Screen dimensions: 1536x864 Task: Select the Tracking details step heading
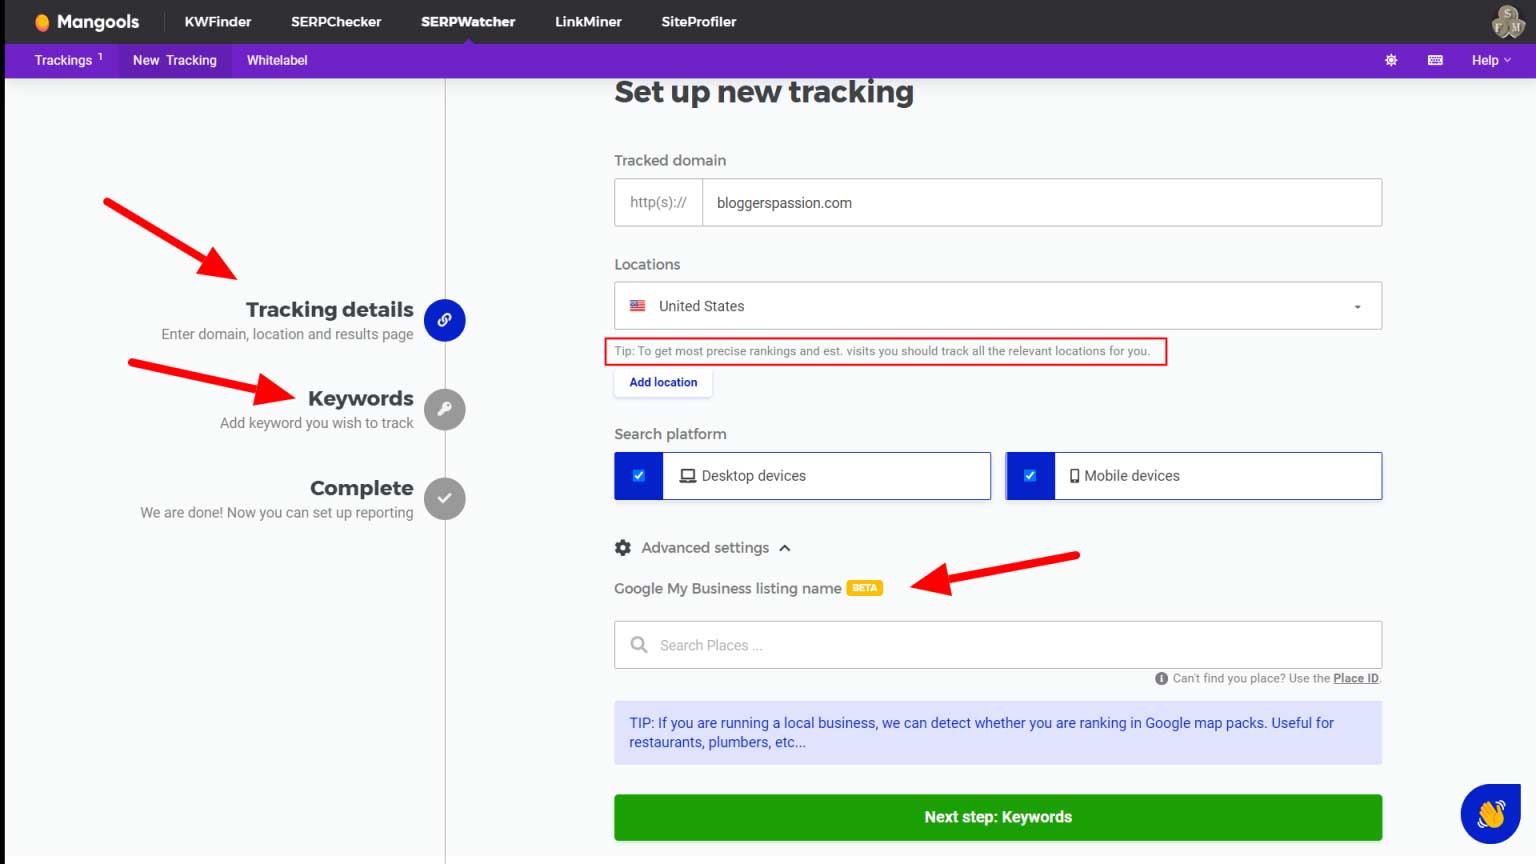(x=330, y=309)
